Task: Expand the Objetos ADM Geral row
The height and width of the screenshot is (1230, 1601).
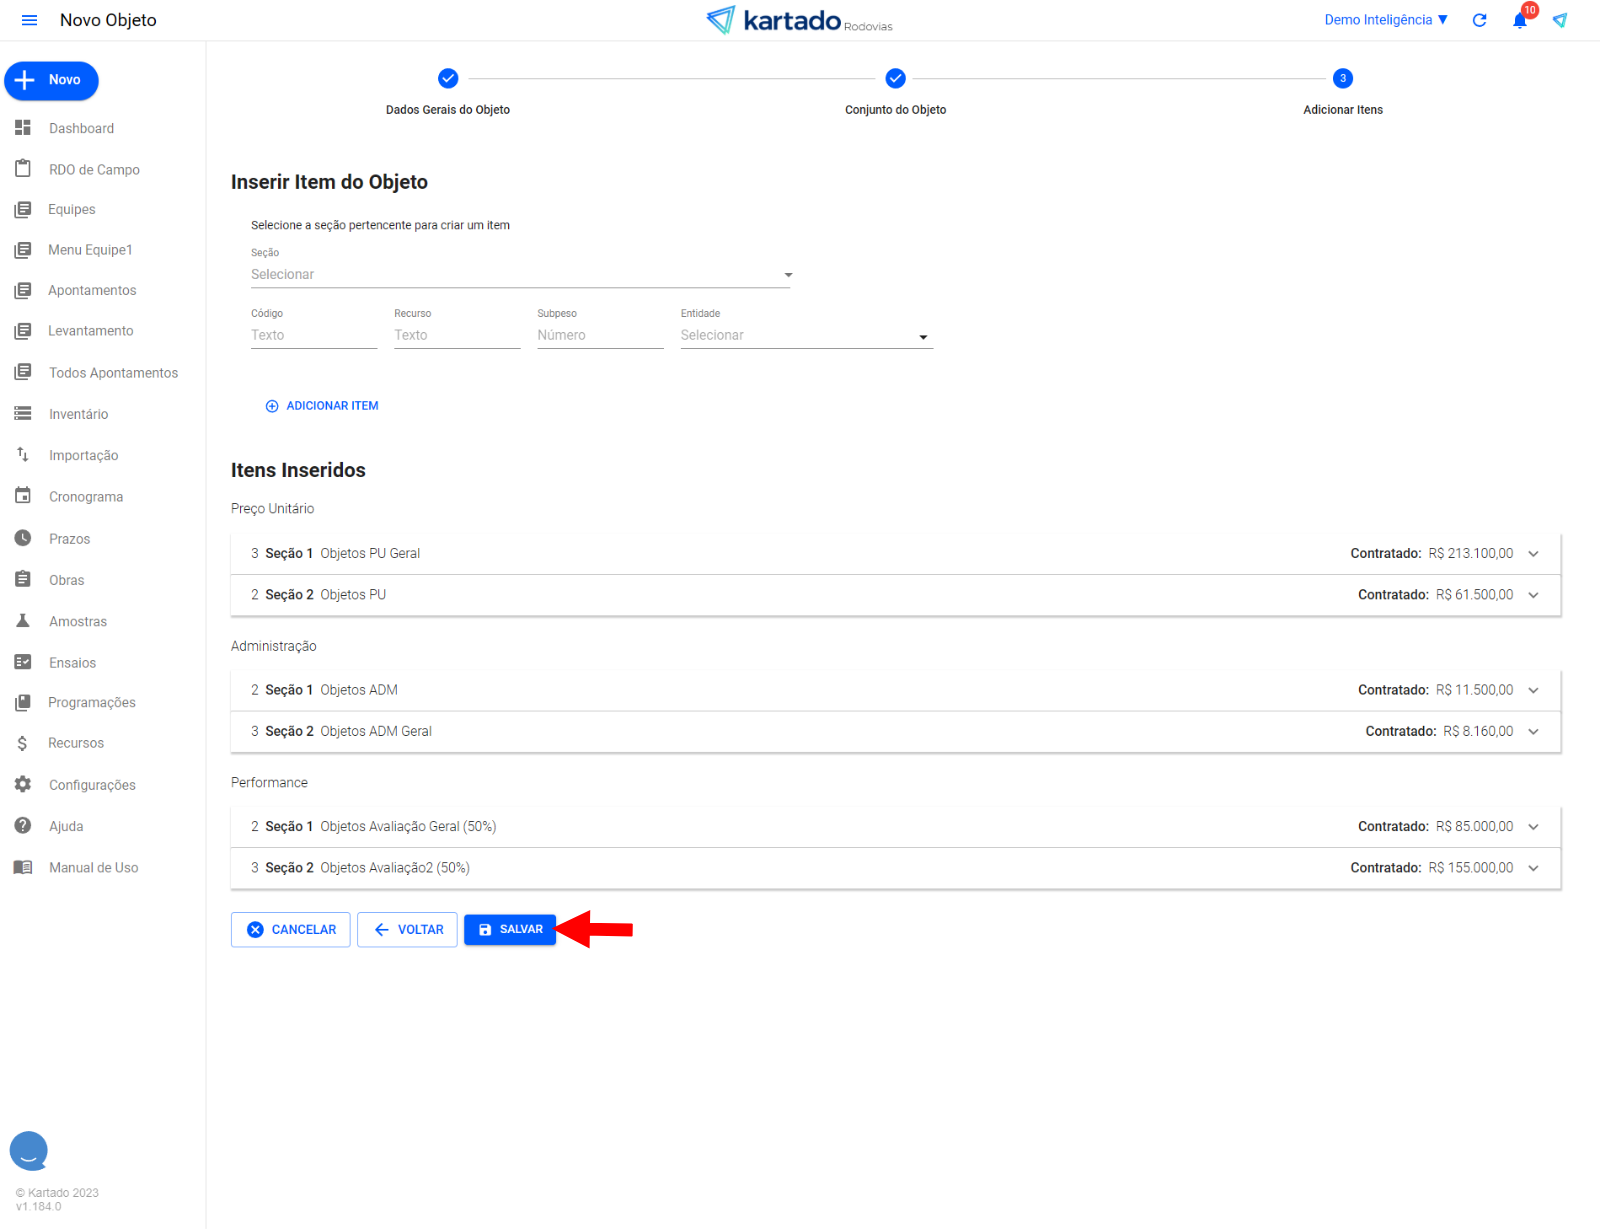Action: click(x=1533, y=732)
